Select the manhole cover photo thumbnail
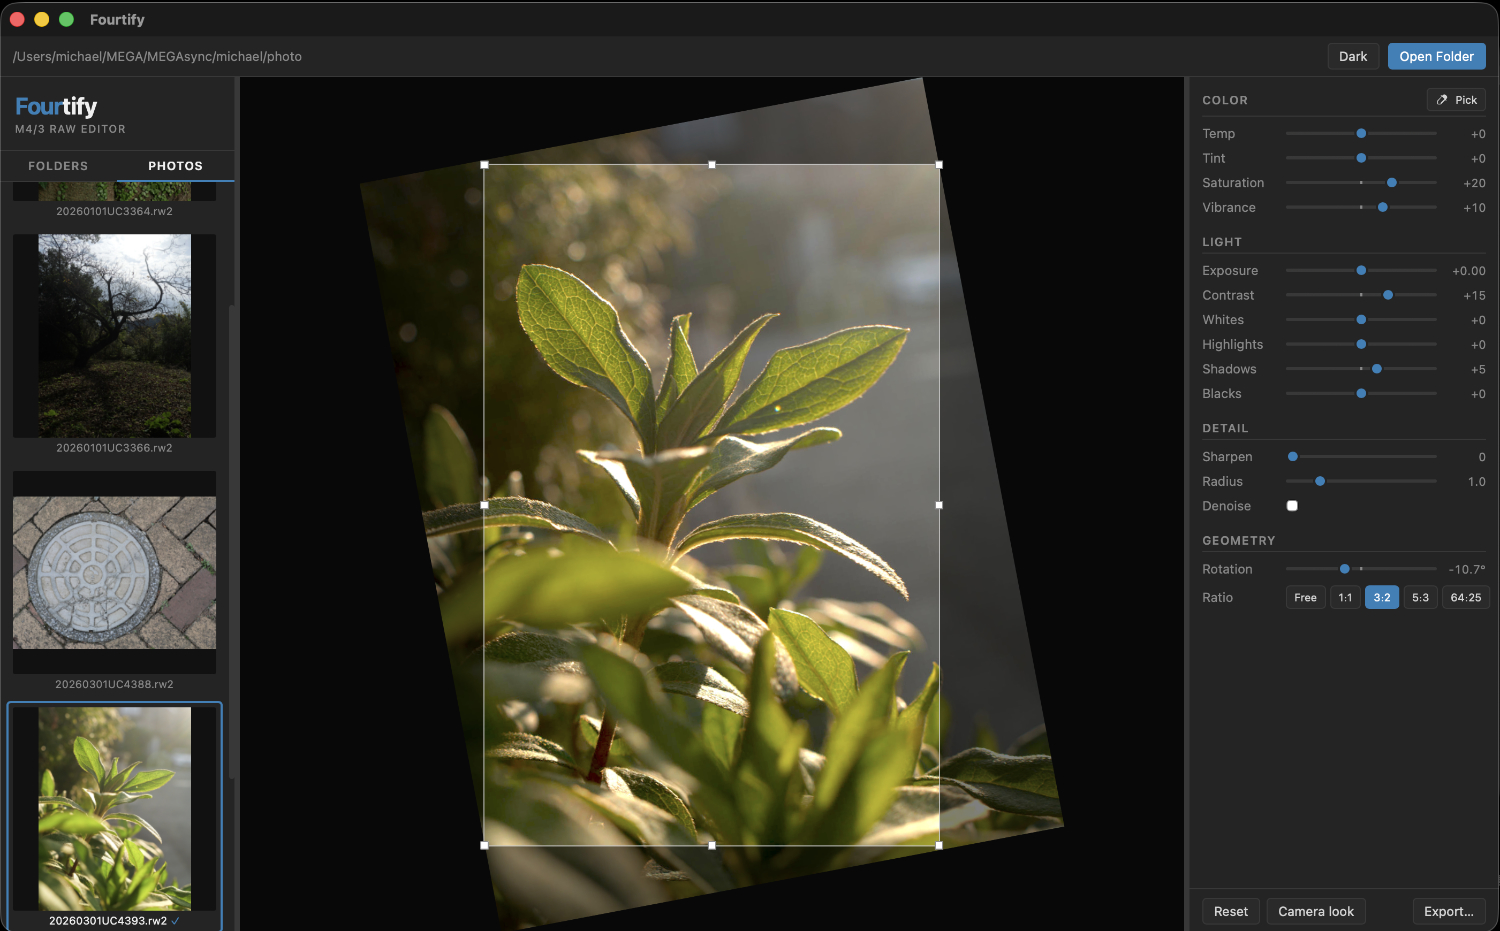 [114, 573]
